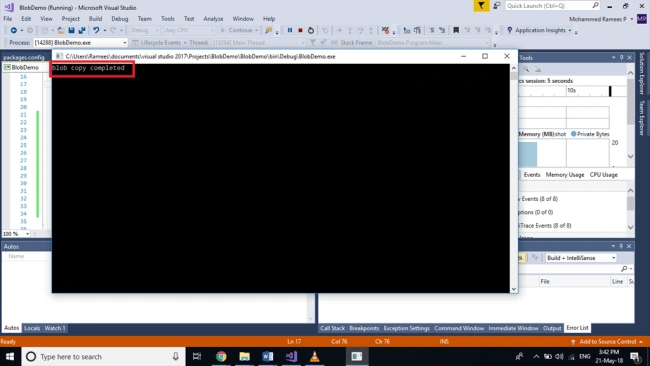Open the File menu
The height and width of the screenshot is (366, 650).
click(8, 19)
